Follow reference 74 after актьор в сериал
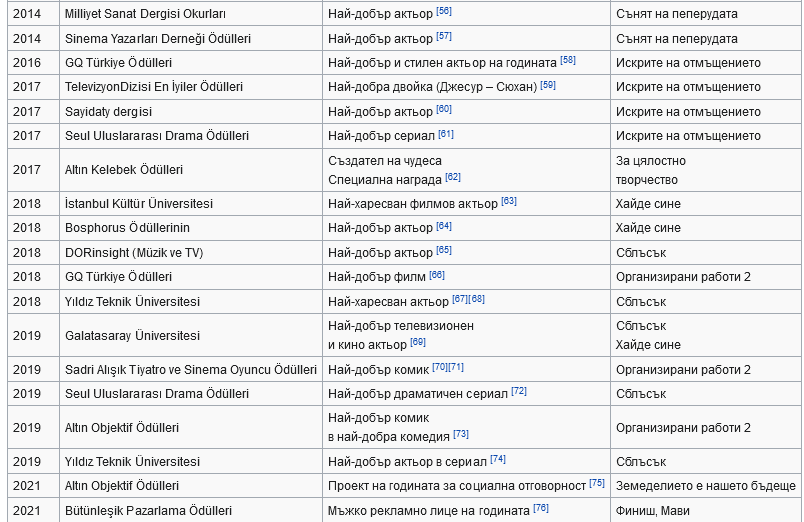The width and height of the screenshot is (804, 522). click(x=498, y=459)
